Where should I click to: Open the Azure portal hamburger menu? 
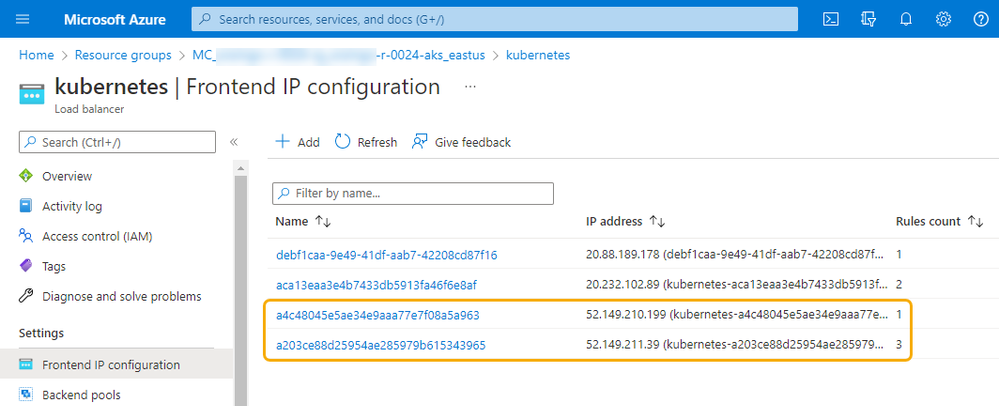tap(24, 19)
